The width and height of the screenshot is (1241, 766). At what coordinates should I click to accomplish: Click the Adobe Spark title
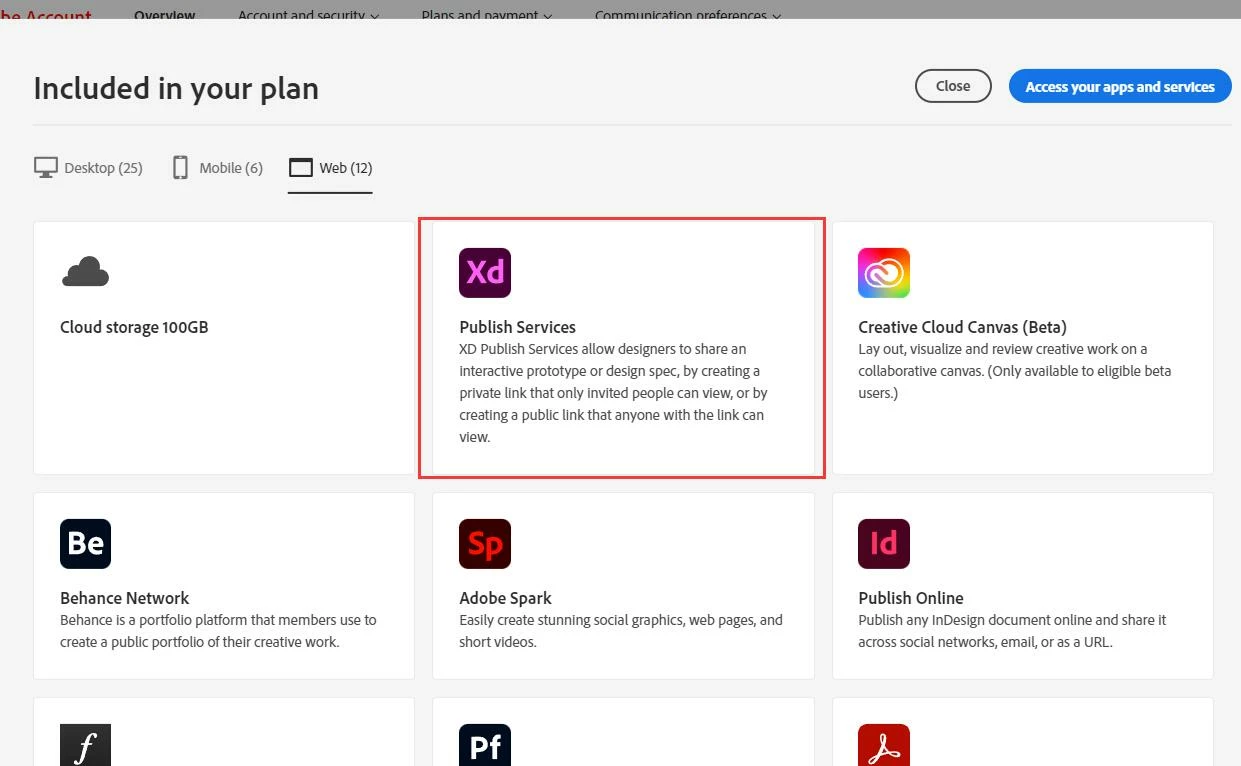tap(505, 598)
